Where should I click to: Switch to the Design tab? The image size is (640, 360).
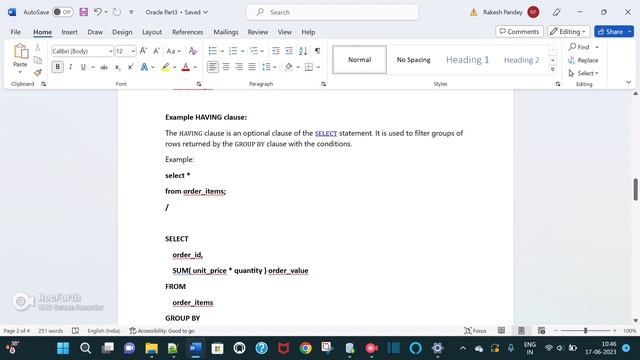(122, 32)
